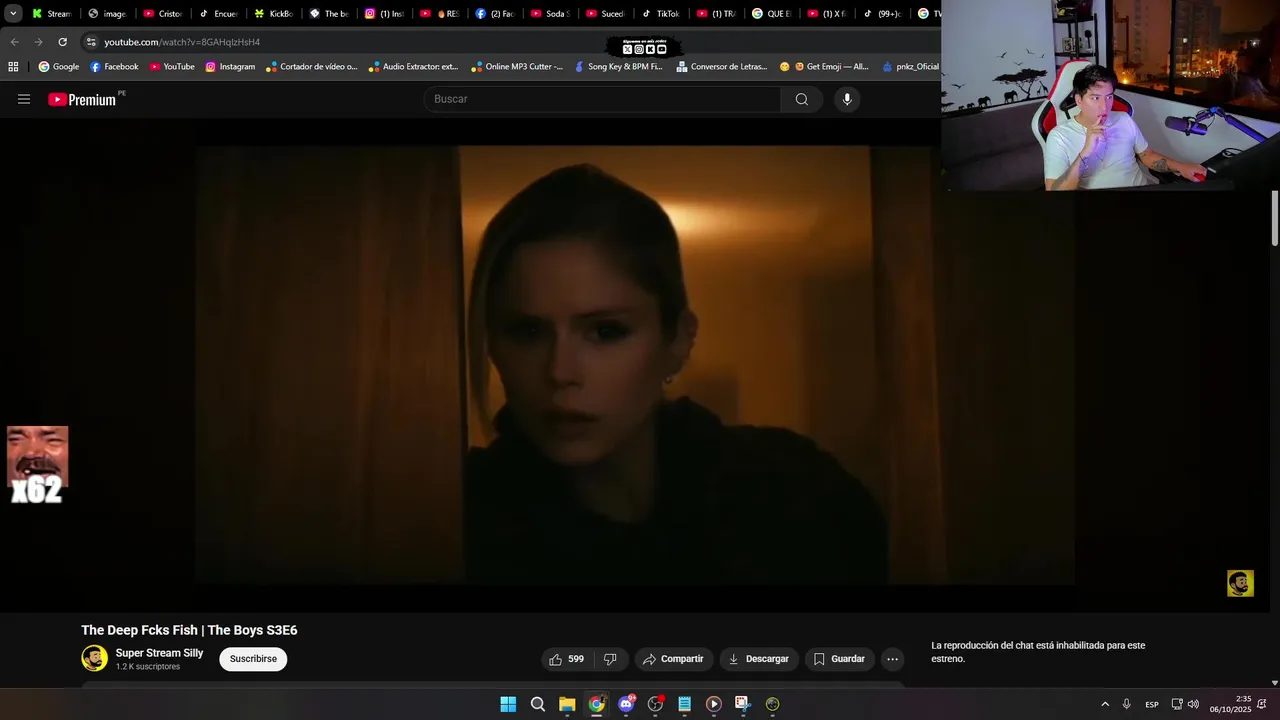Open the tab search dropdown arrow
This screenshot has width=1280, height=720.
pyautogui.click(x=12, y=14)
